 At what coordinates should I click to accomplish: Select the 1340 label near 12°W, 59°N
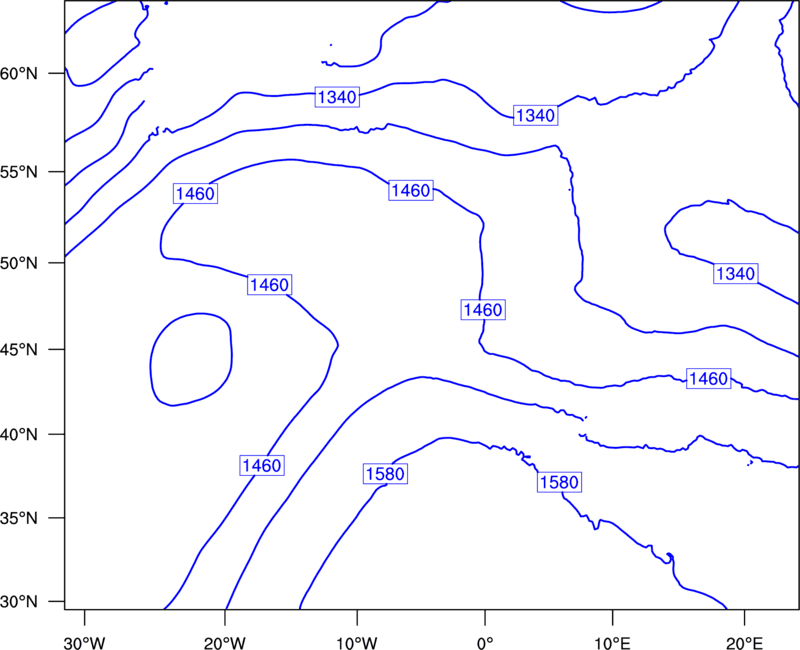337,97
